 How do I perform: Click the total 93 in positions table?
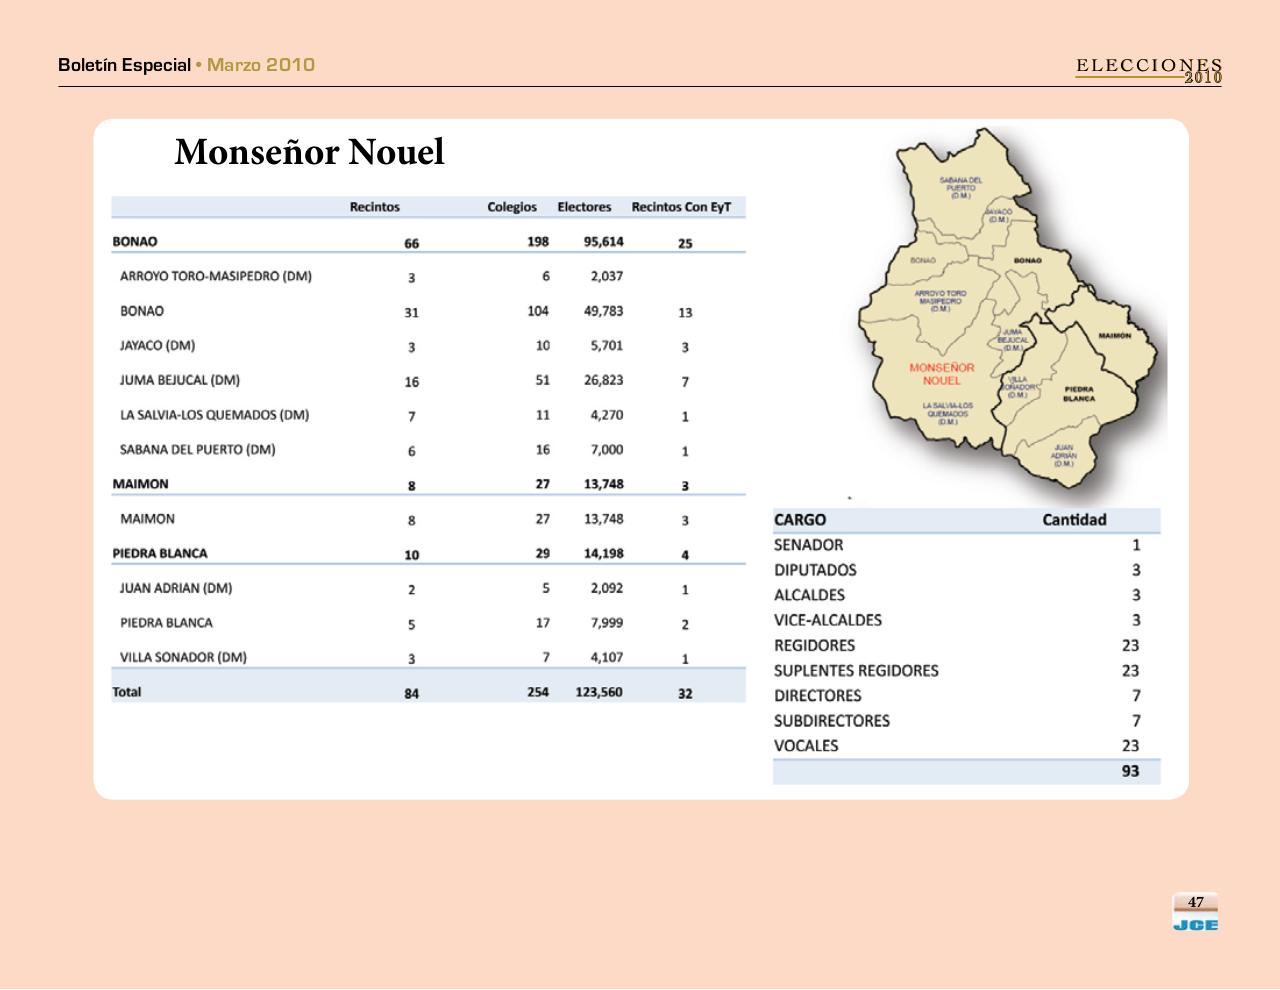pyautogui.click(x=1130, y=771)
